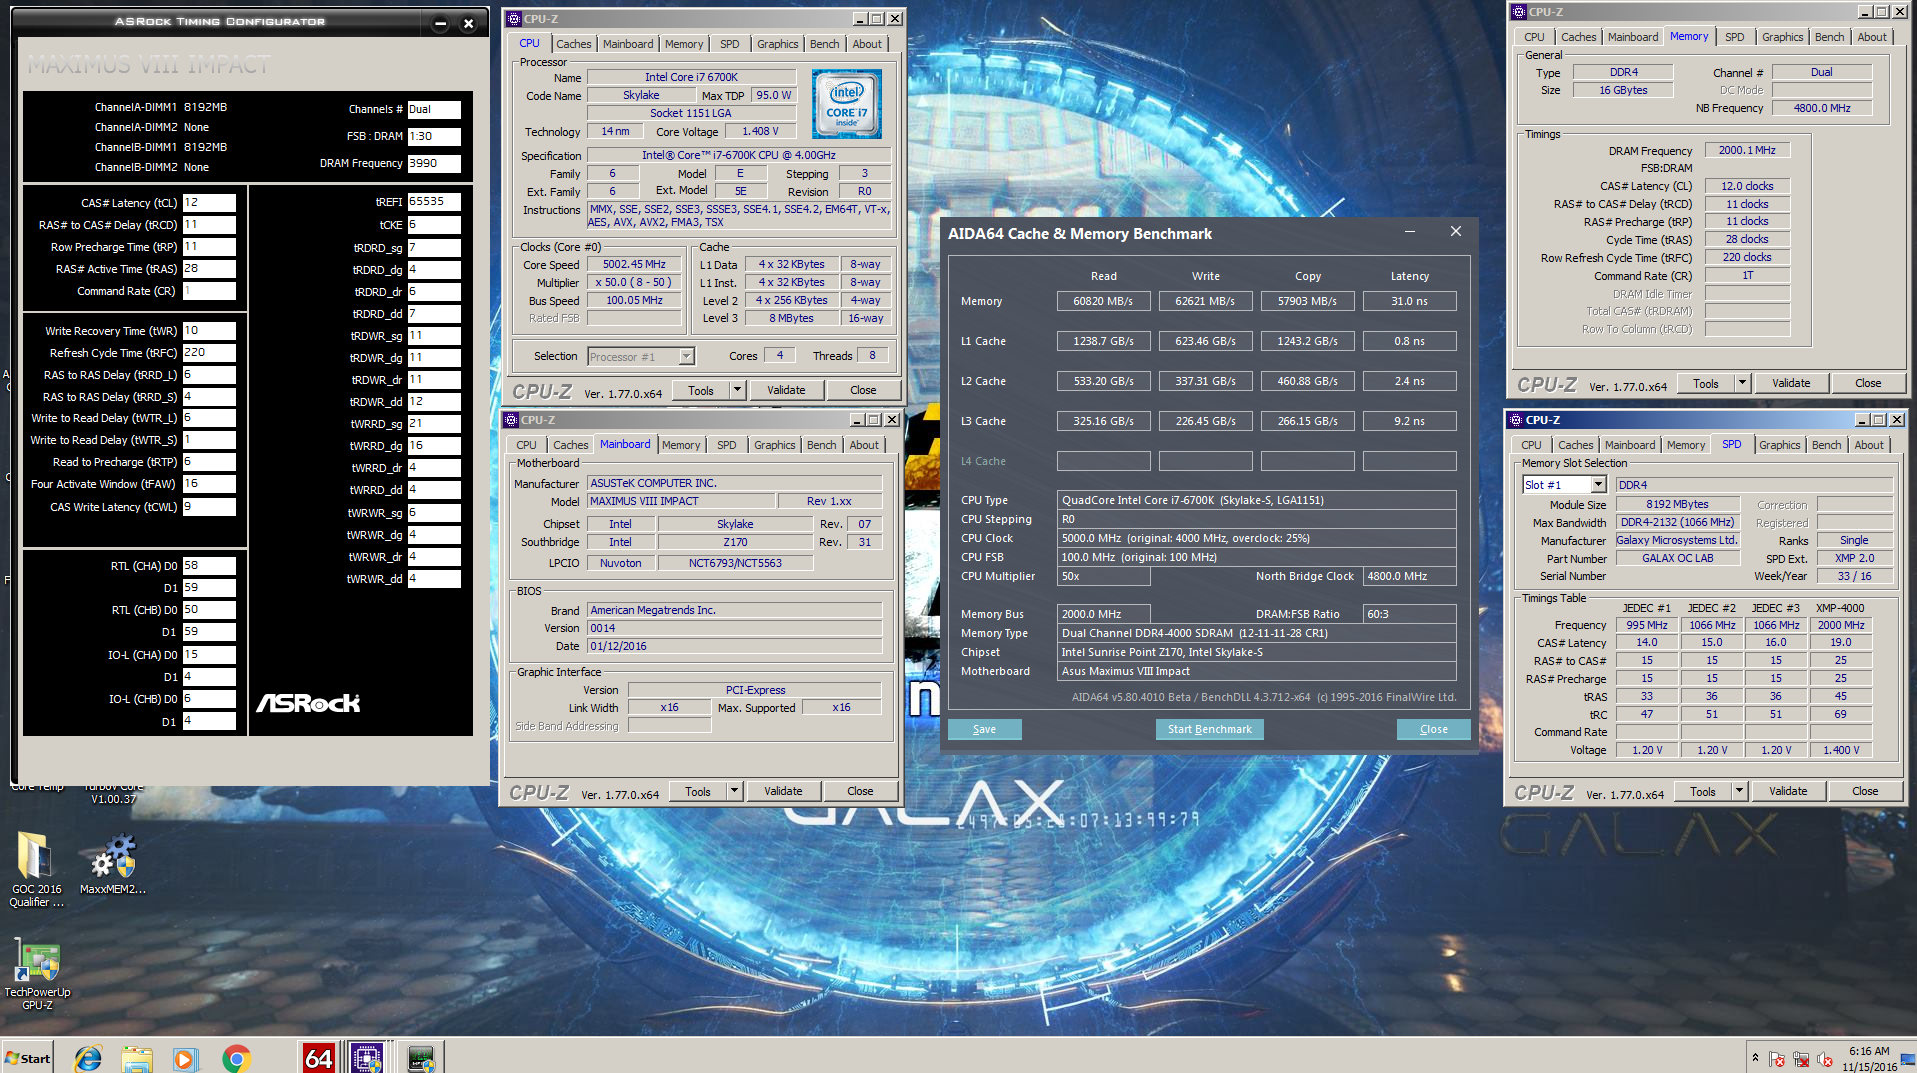Click the network tray icon

pyautogui.click(x=1801, y=1059)
